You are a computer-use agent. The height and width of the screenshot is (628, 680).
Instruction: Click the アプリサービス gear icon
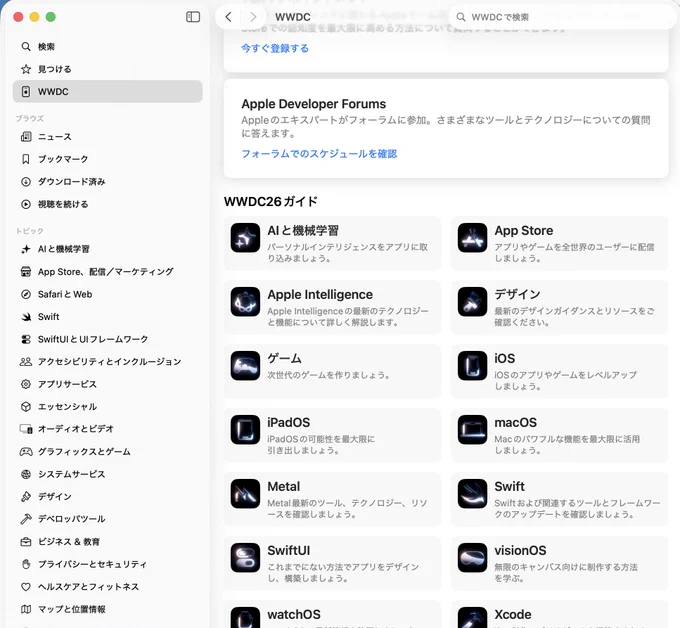coord(26,384)
